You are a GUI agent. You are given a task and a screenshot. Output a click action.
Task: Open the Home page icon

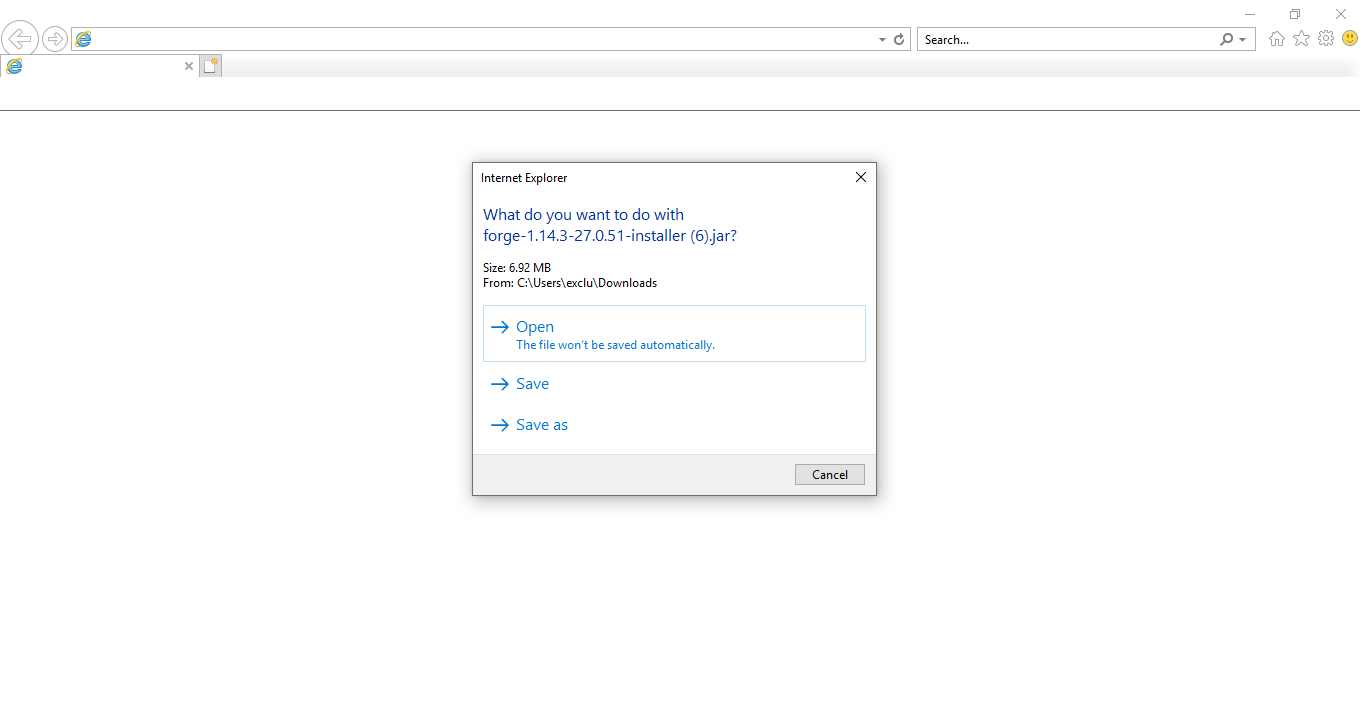pyautogui.click(x=1276, y=38)
